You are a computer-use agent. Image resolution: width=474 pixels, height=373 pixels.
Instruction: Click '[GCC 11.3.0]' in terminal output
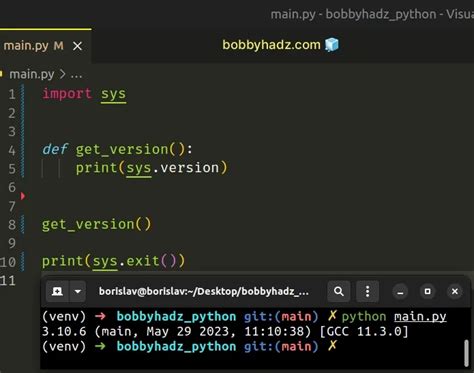[364, 331]
